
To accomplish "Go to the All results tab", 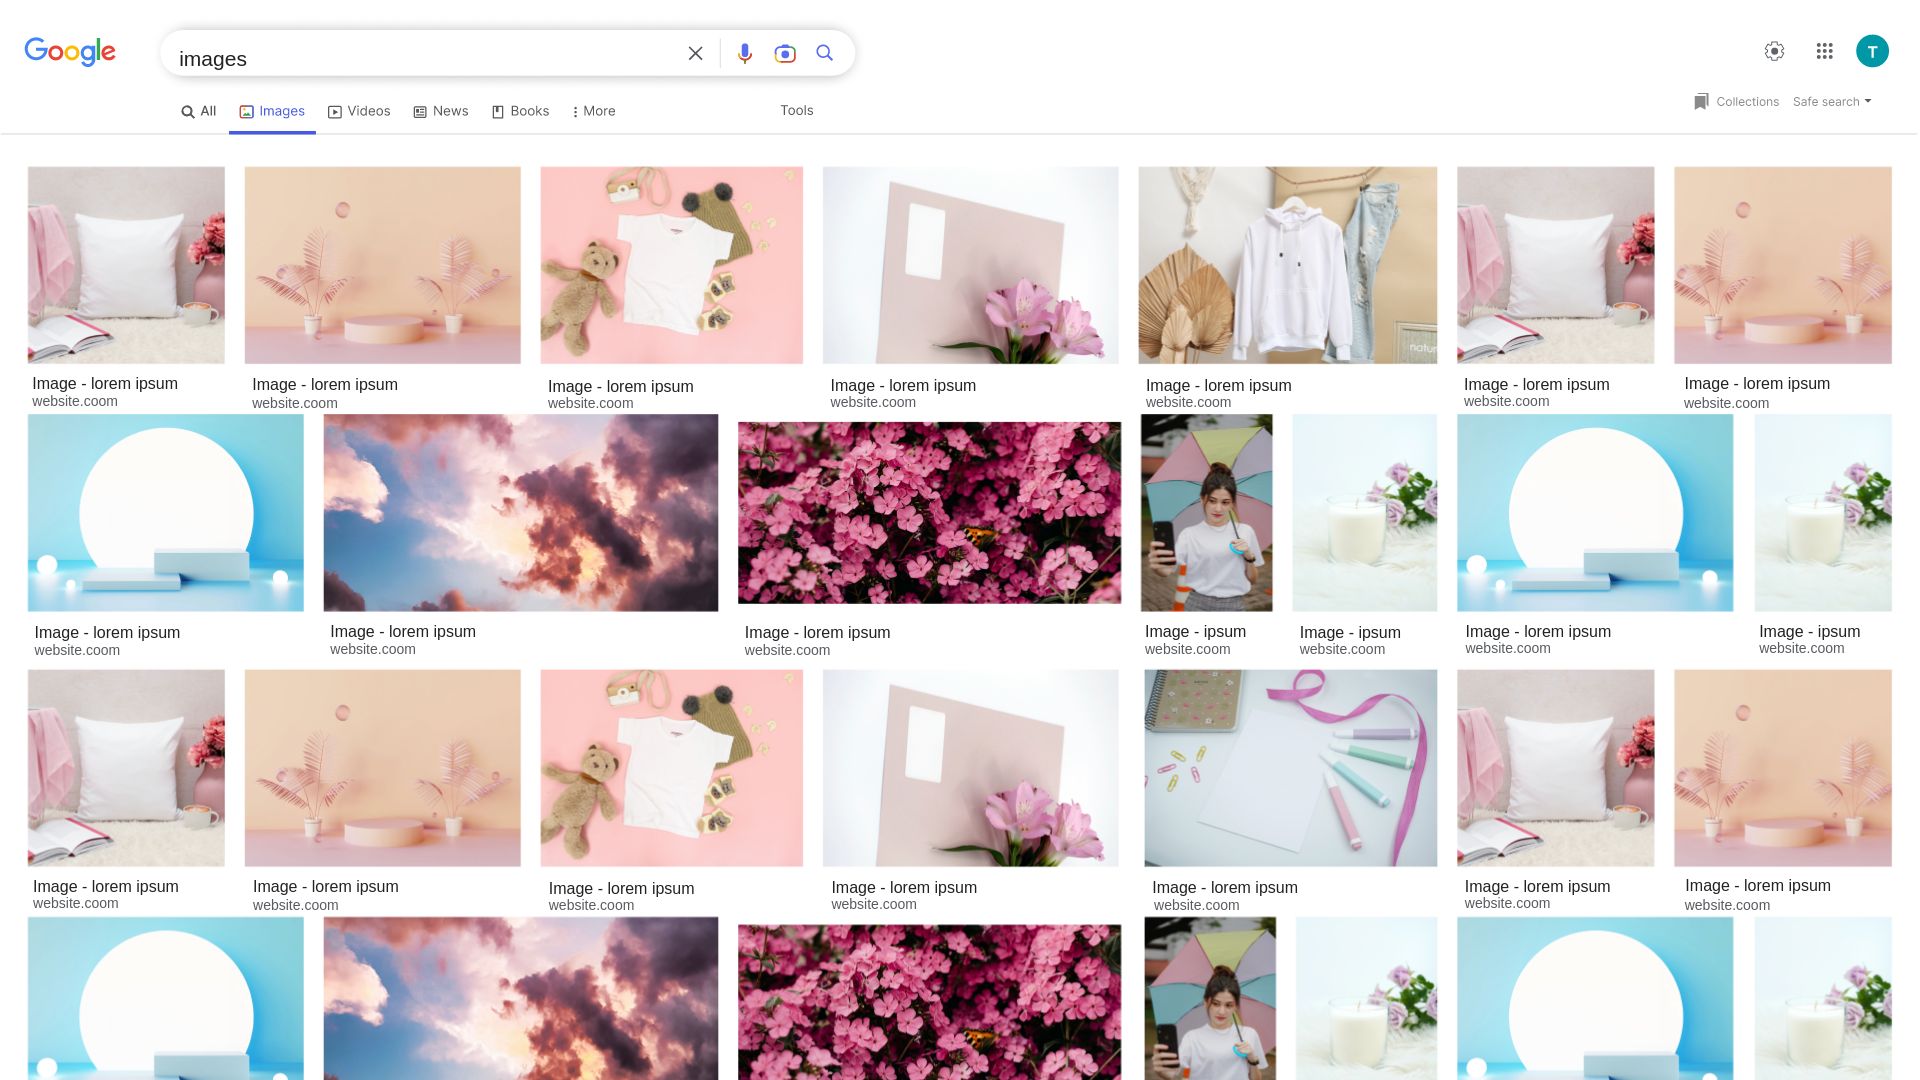I will [x=198, y=111].
